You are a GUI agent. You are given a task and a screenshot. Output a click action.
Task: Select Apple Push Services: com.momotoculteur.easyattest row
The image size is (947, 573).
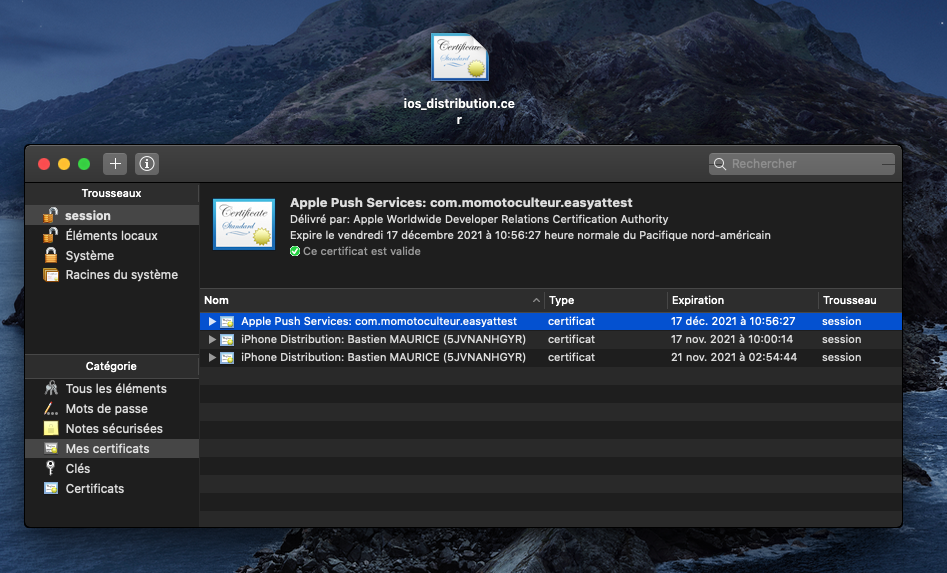(x=551, y=321)
